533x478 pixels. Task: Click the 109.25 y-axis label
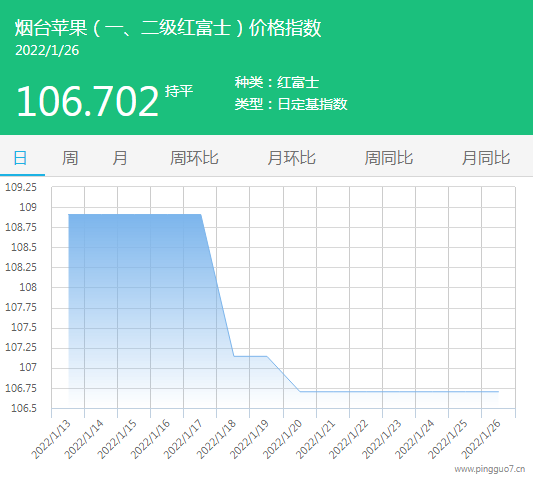(21, 187)
